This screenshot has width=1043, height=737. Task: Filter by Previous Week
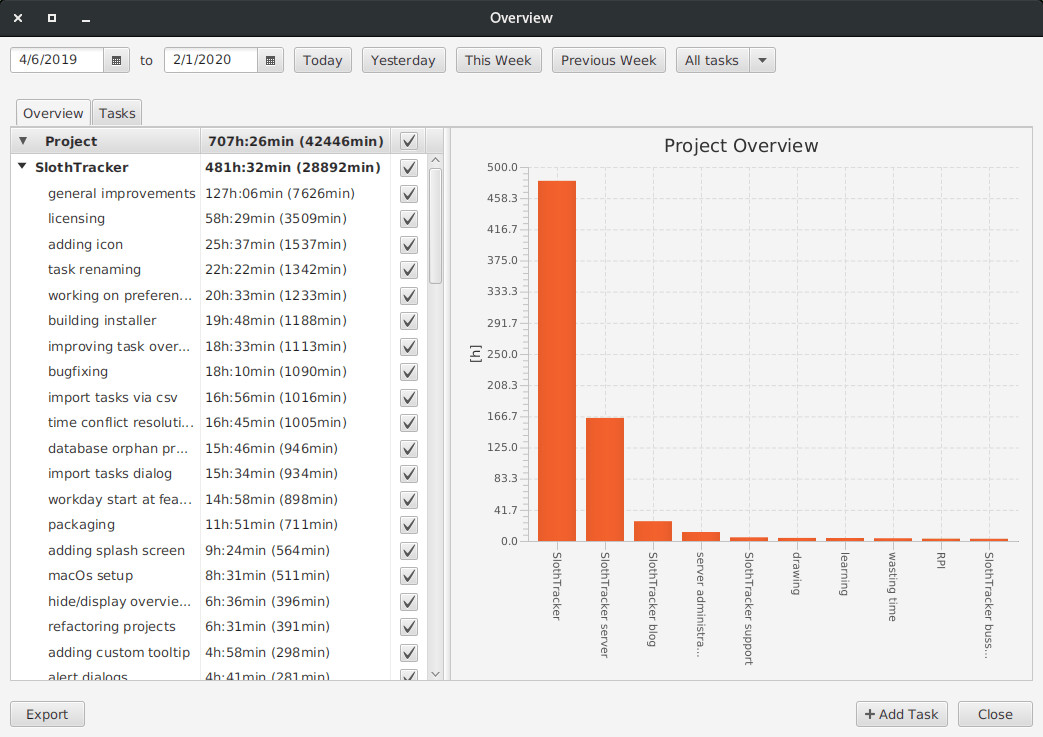(x=609, y=61)
